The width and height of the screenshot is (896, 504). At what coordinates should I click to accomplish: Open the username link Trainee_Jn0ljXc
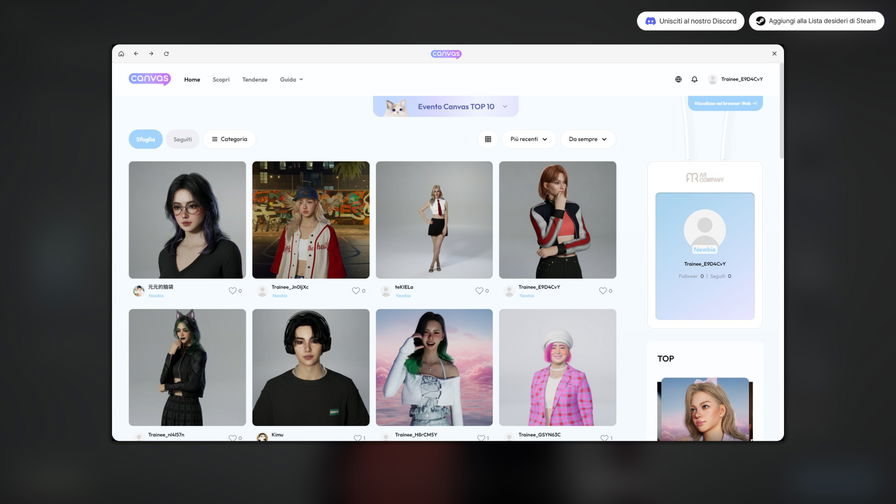290,287
